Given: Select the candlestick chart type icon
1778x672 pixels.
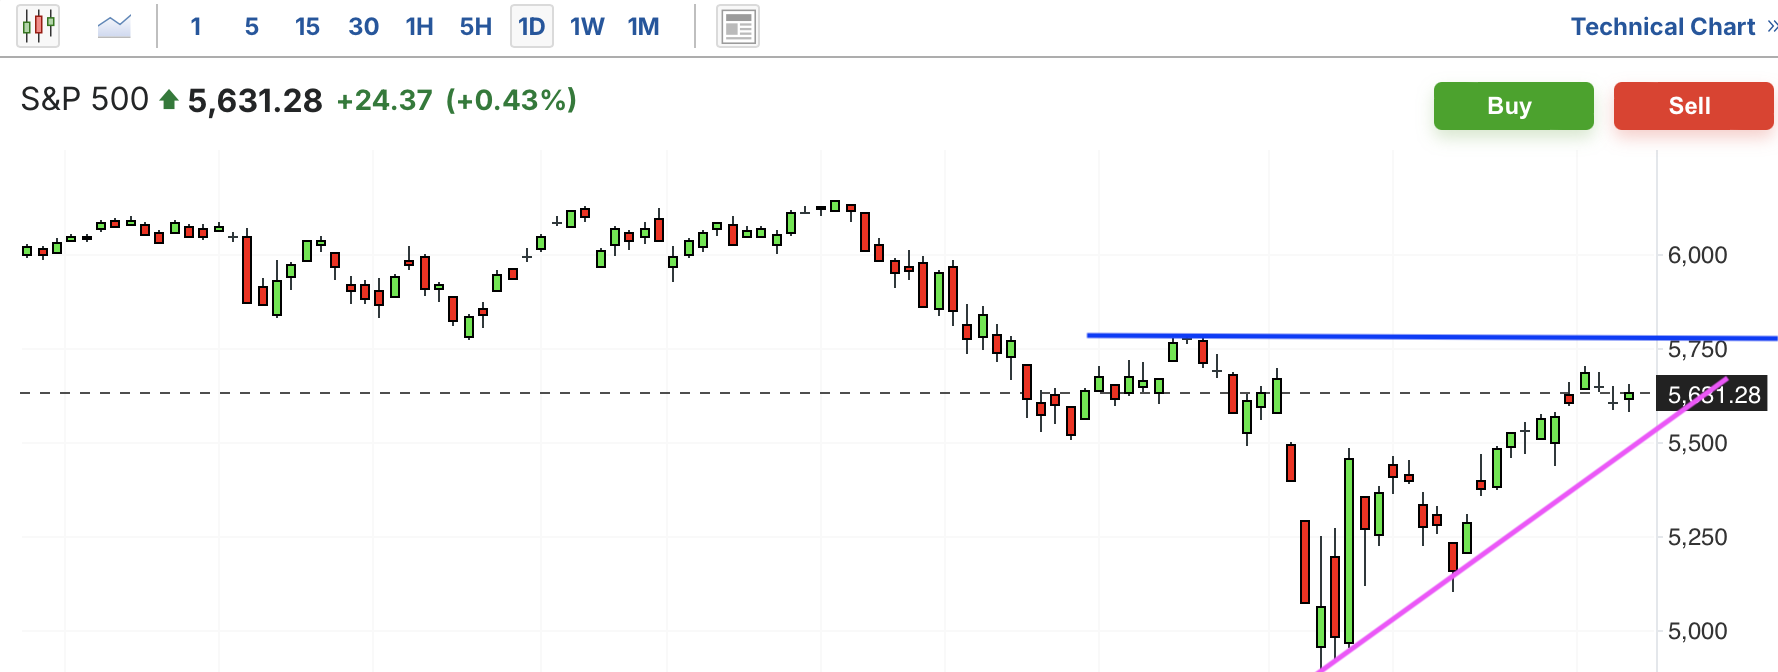Looking at the screenshot, I should pos(38,26).
